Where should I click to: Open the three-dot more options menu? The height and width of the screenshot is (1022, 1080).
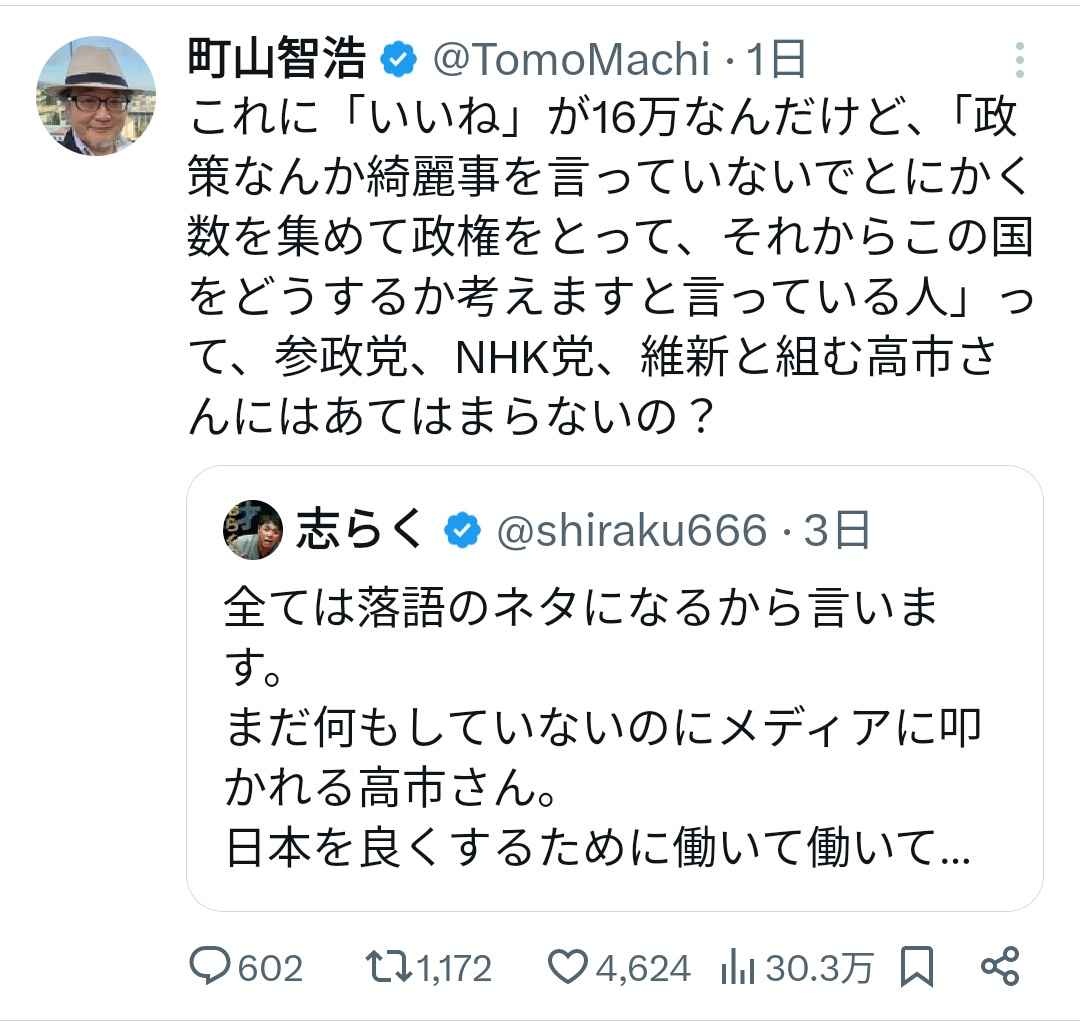1018,61
